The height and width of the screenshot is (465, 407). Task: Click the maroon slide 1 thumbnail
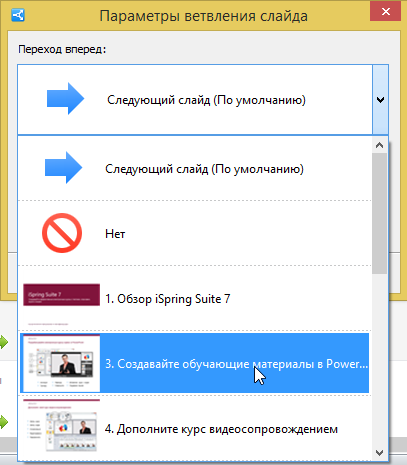61,295
